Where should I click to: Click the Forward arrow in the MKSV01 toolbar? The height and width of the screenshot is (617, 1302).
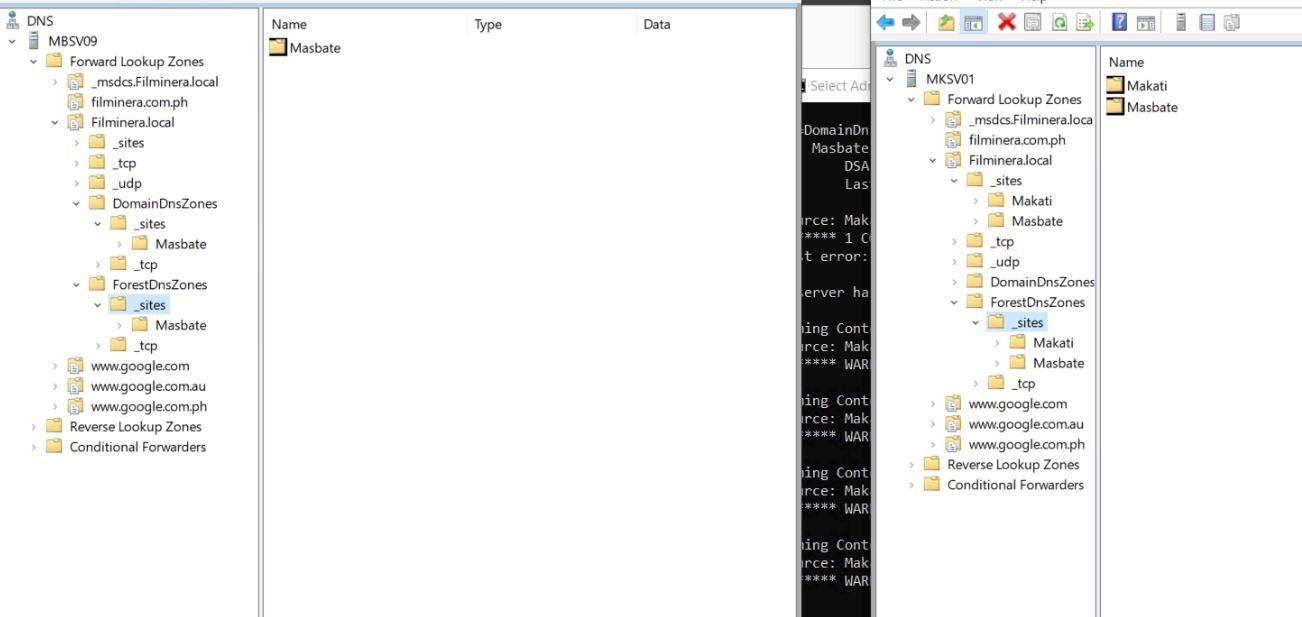point(910,22)
